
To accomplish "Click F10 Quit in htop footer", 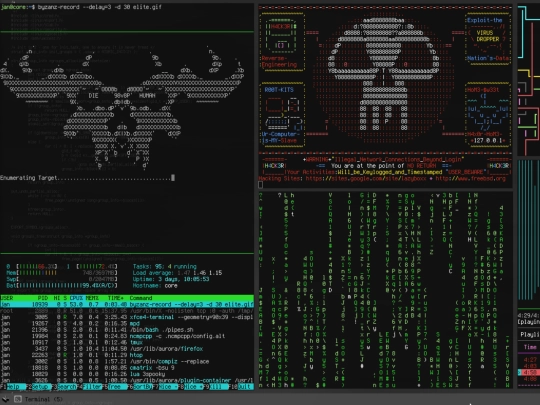I will [x=242, y=387].
